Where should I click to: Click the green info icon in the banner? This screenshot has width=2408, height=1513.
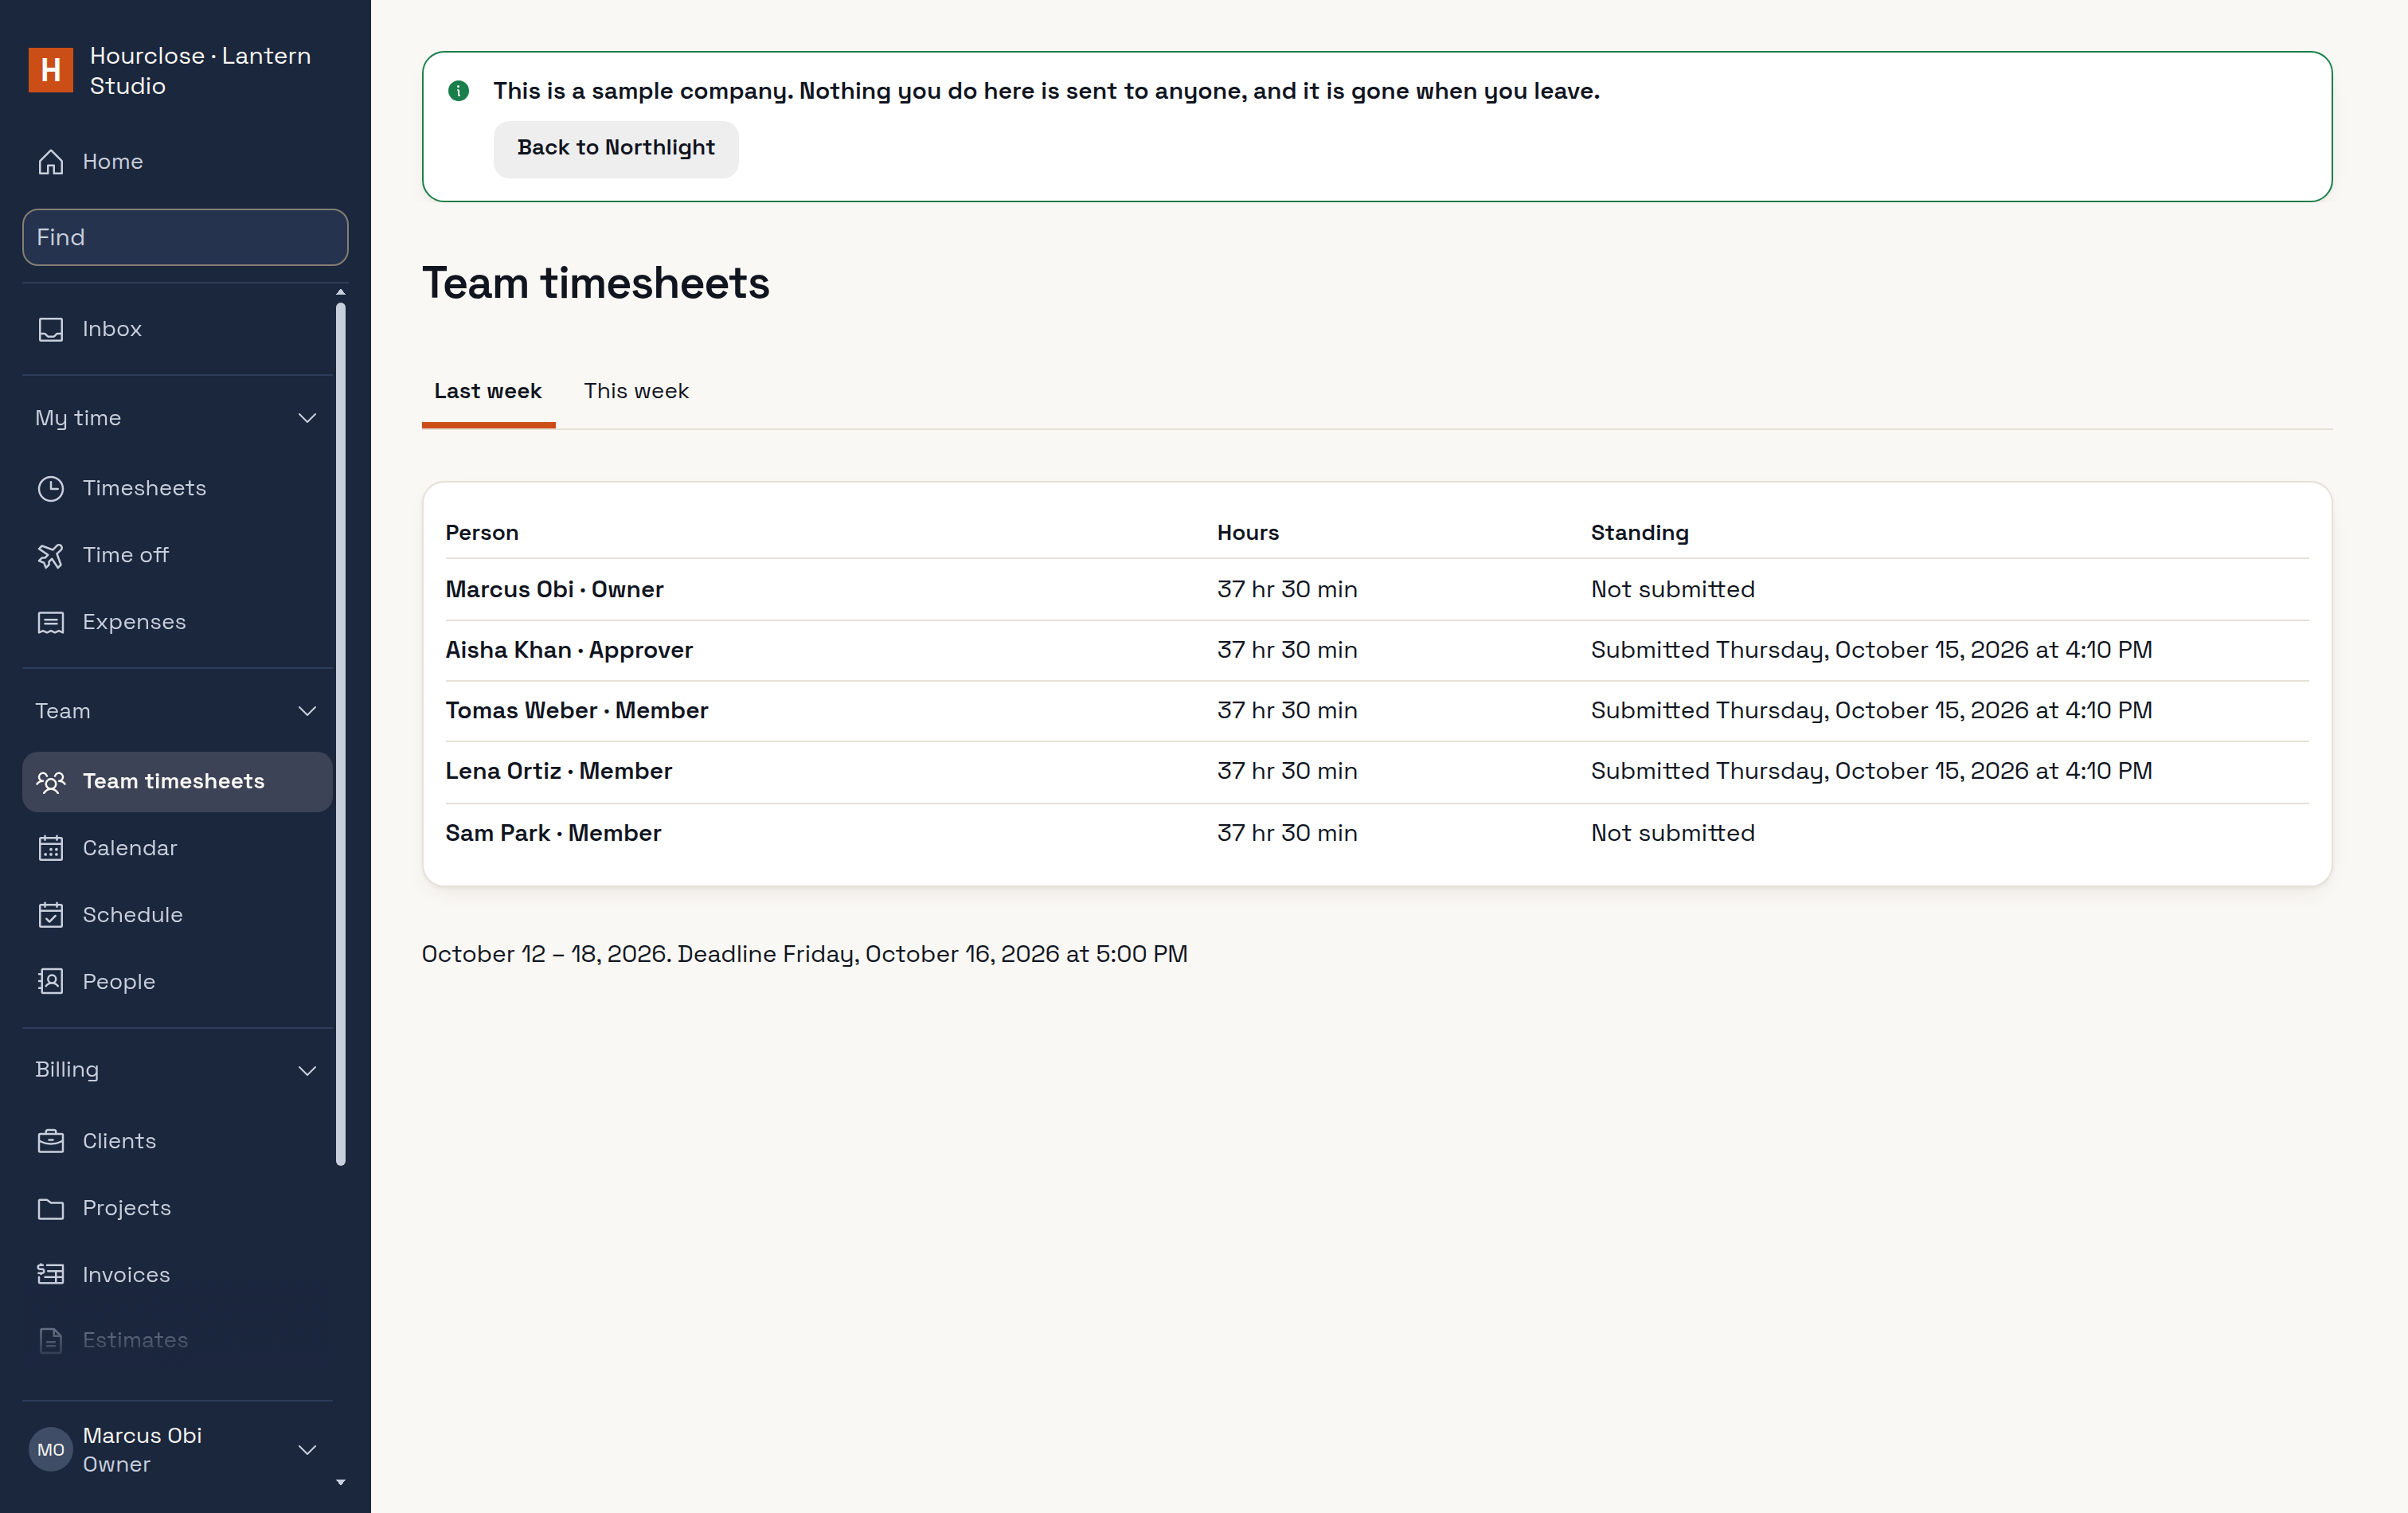coord(459,91)
